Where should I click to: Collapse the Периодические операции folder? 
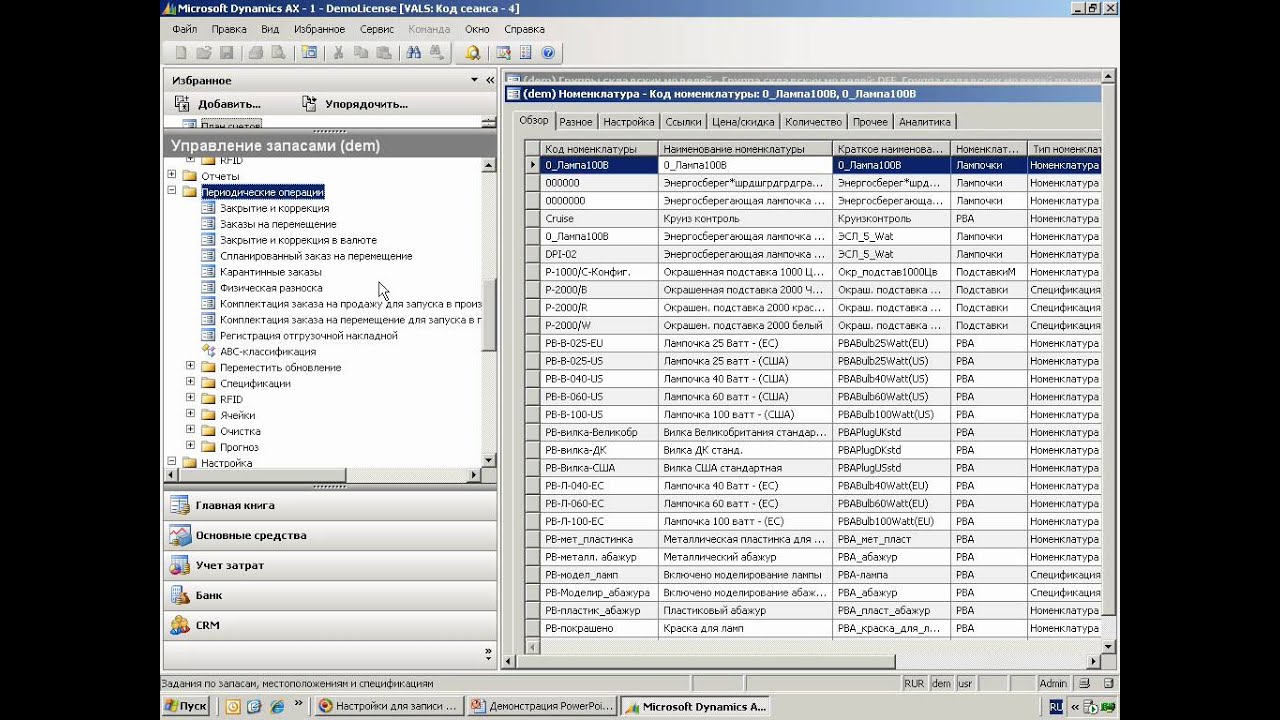click(172, 191)
